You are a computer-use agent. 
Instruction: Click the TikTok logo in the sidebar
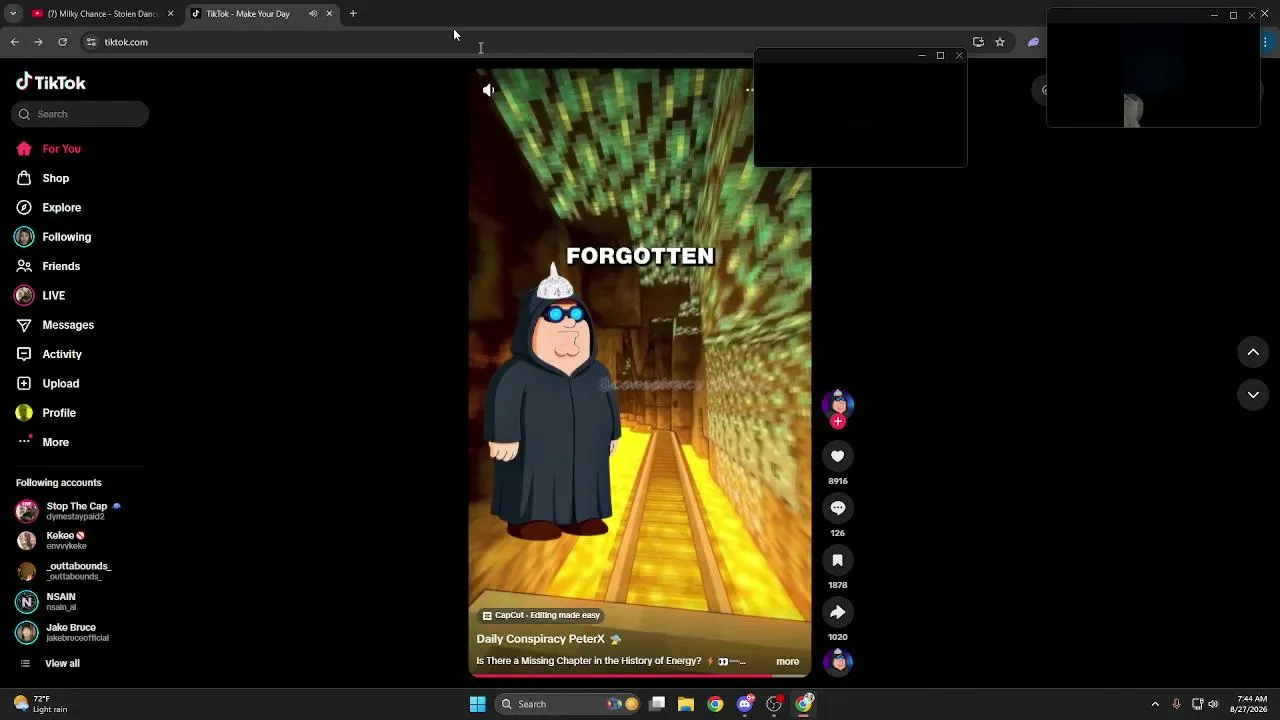[51, 83]
